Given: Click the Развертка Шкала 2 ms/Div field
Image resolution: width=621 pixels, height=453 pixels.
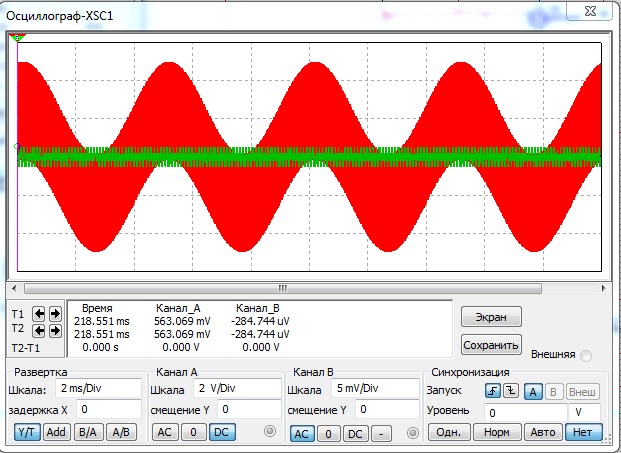Looking at the screenshot, I should pos(98,388).
